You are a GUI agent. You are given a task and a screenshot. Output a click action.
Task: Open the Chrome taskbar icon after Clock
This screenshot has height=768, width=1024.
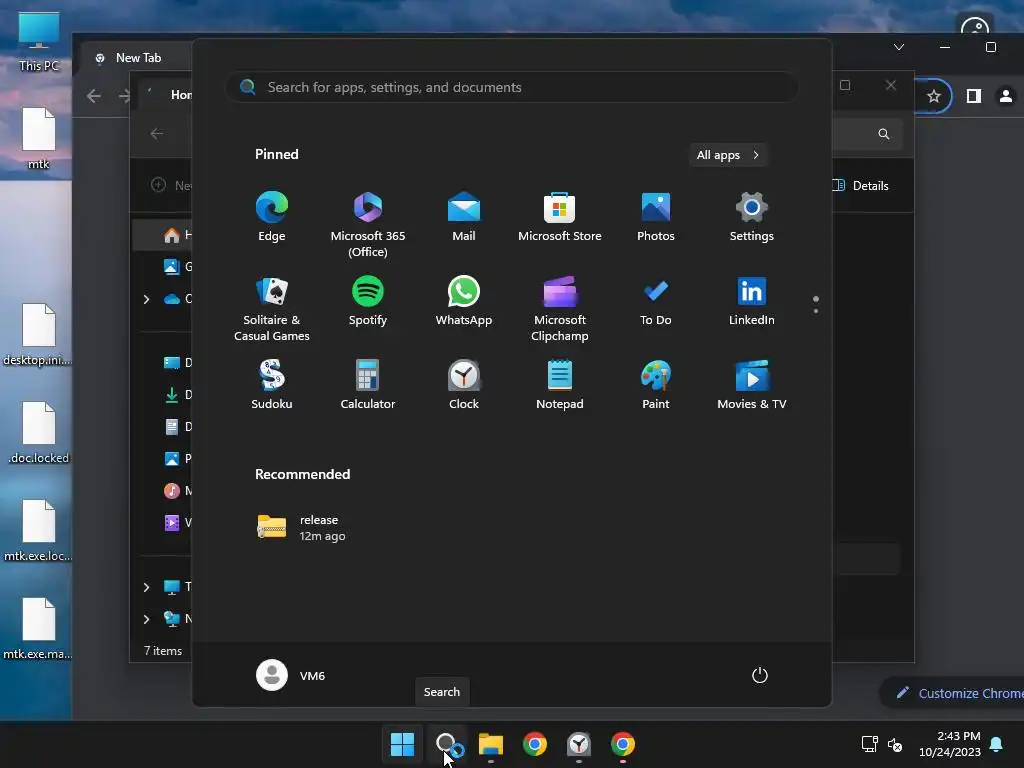[623, 744]
